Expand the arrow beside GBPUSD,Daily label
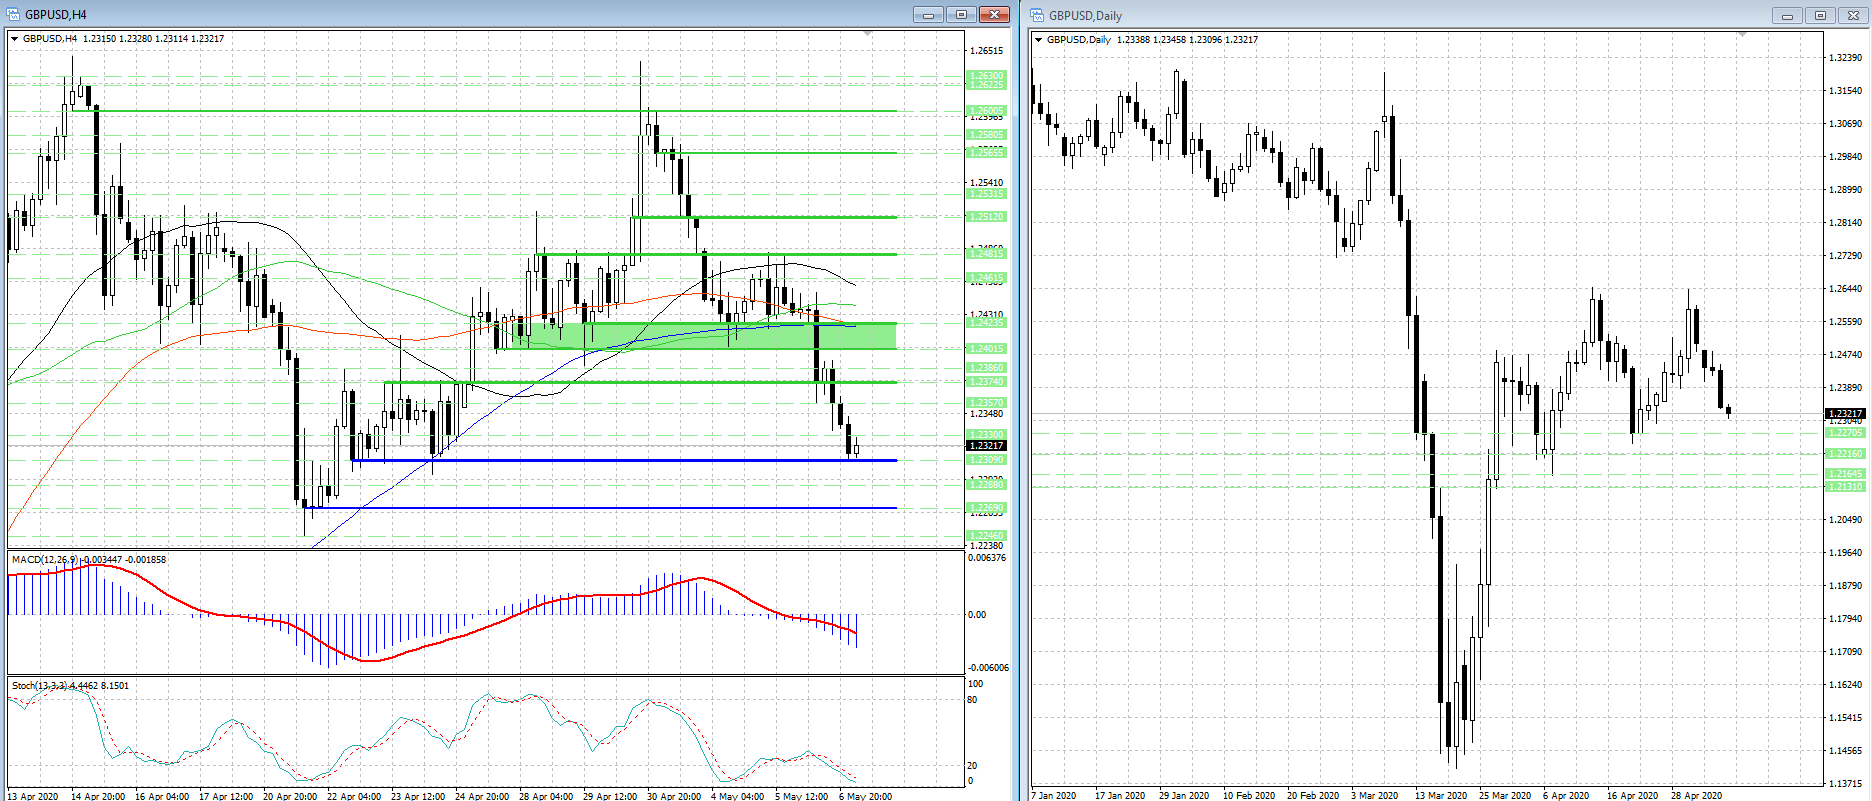Viewport: 1872px width, 801px height. 1038,40
